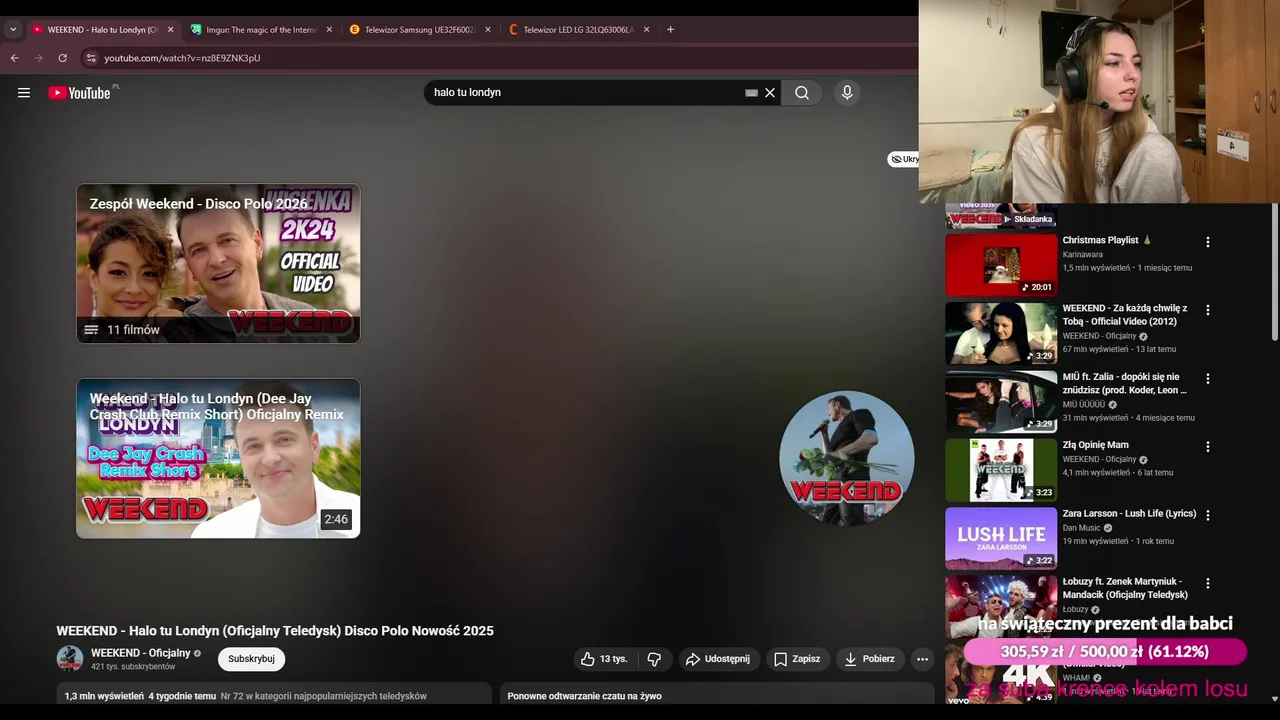Go forward with browser forward arrow
Screen dimensions: 1280x720
tap(38, 58)
